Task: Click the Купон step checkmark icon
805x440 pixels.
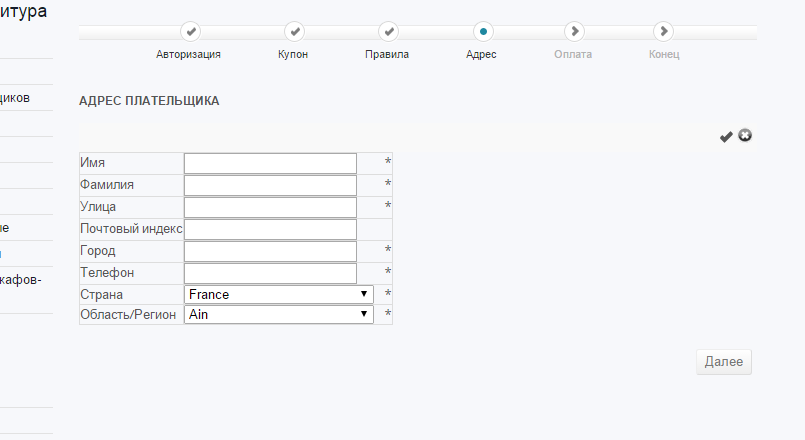Action: click(x=294, y=32)
